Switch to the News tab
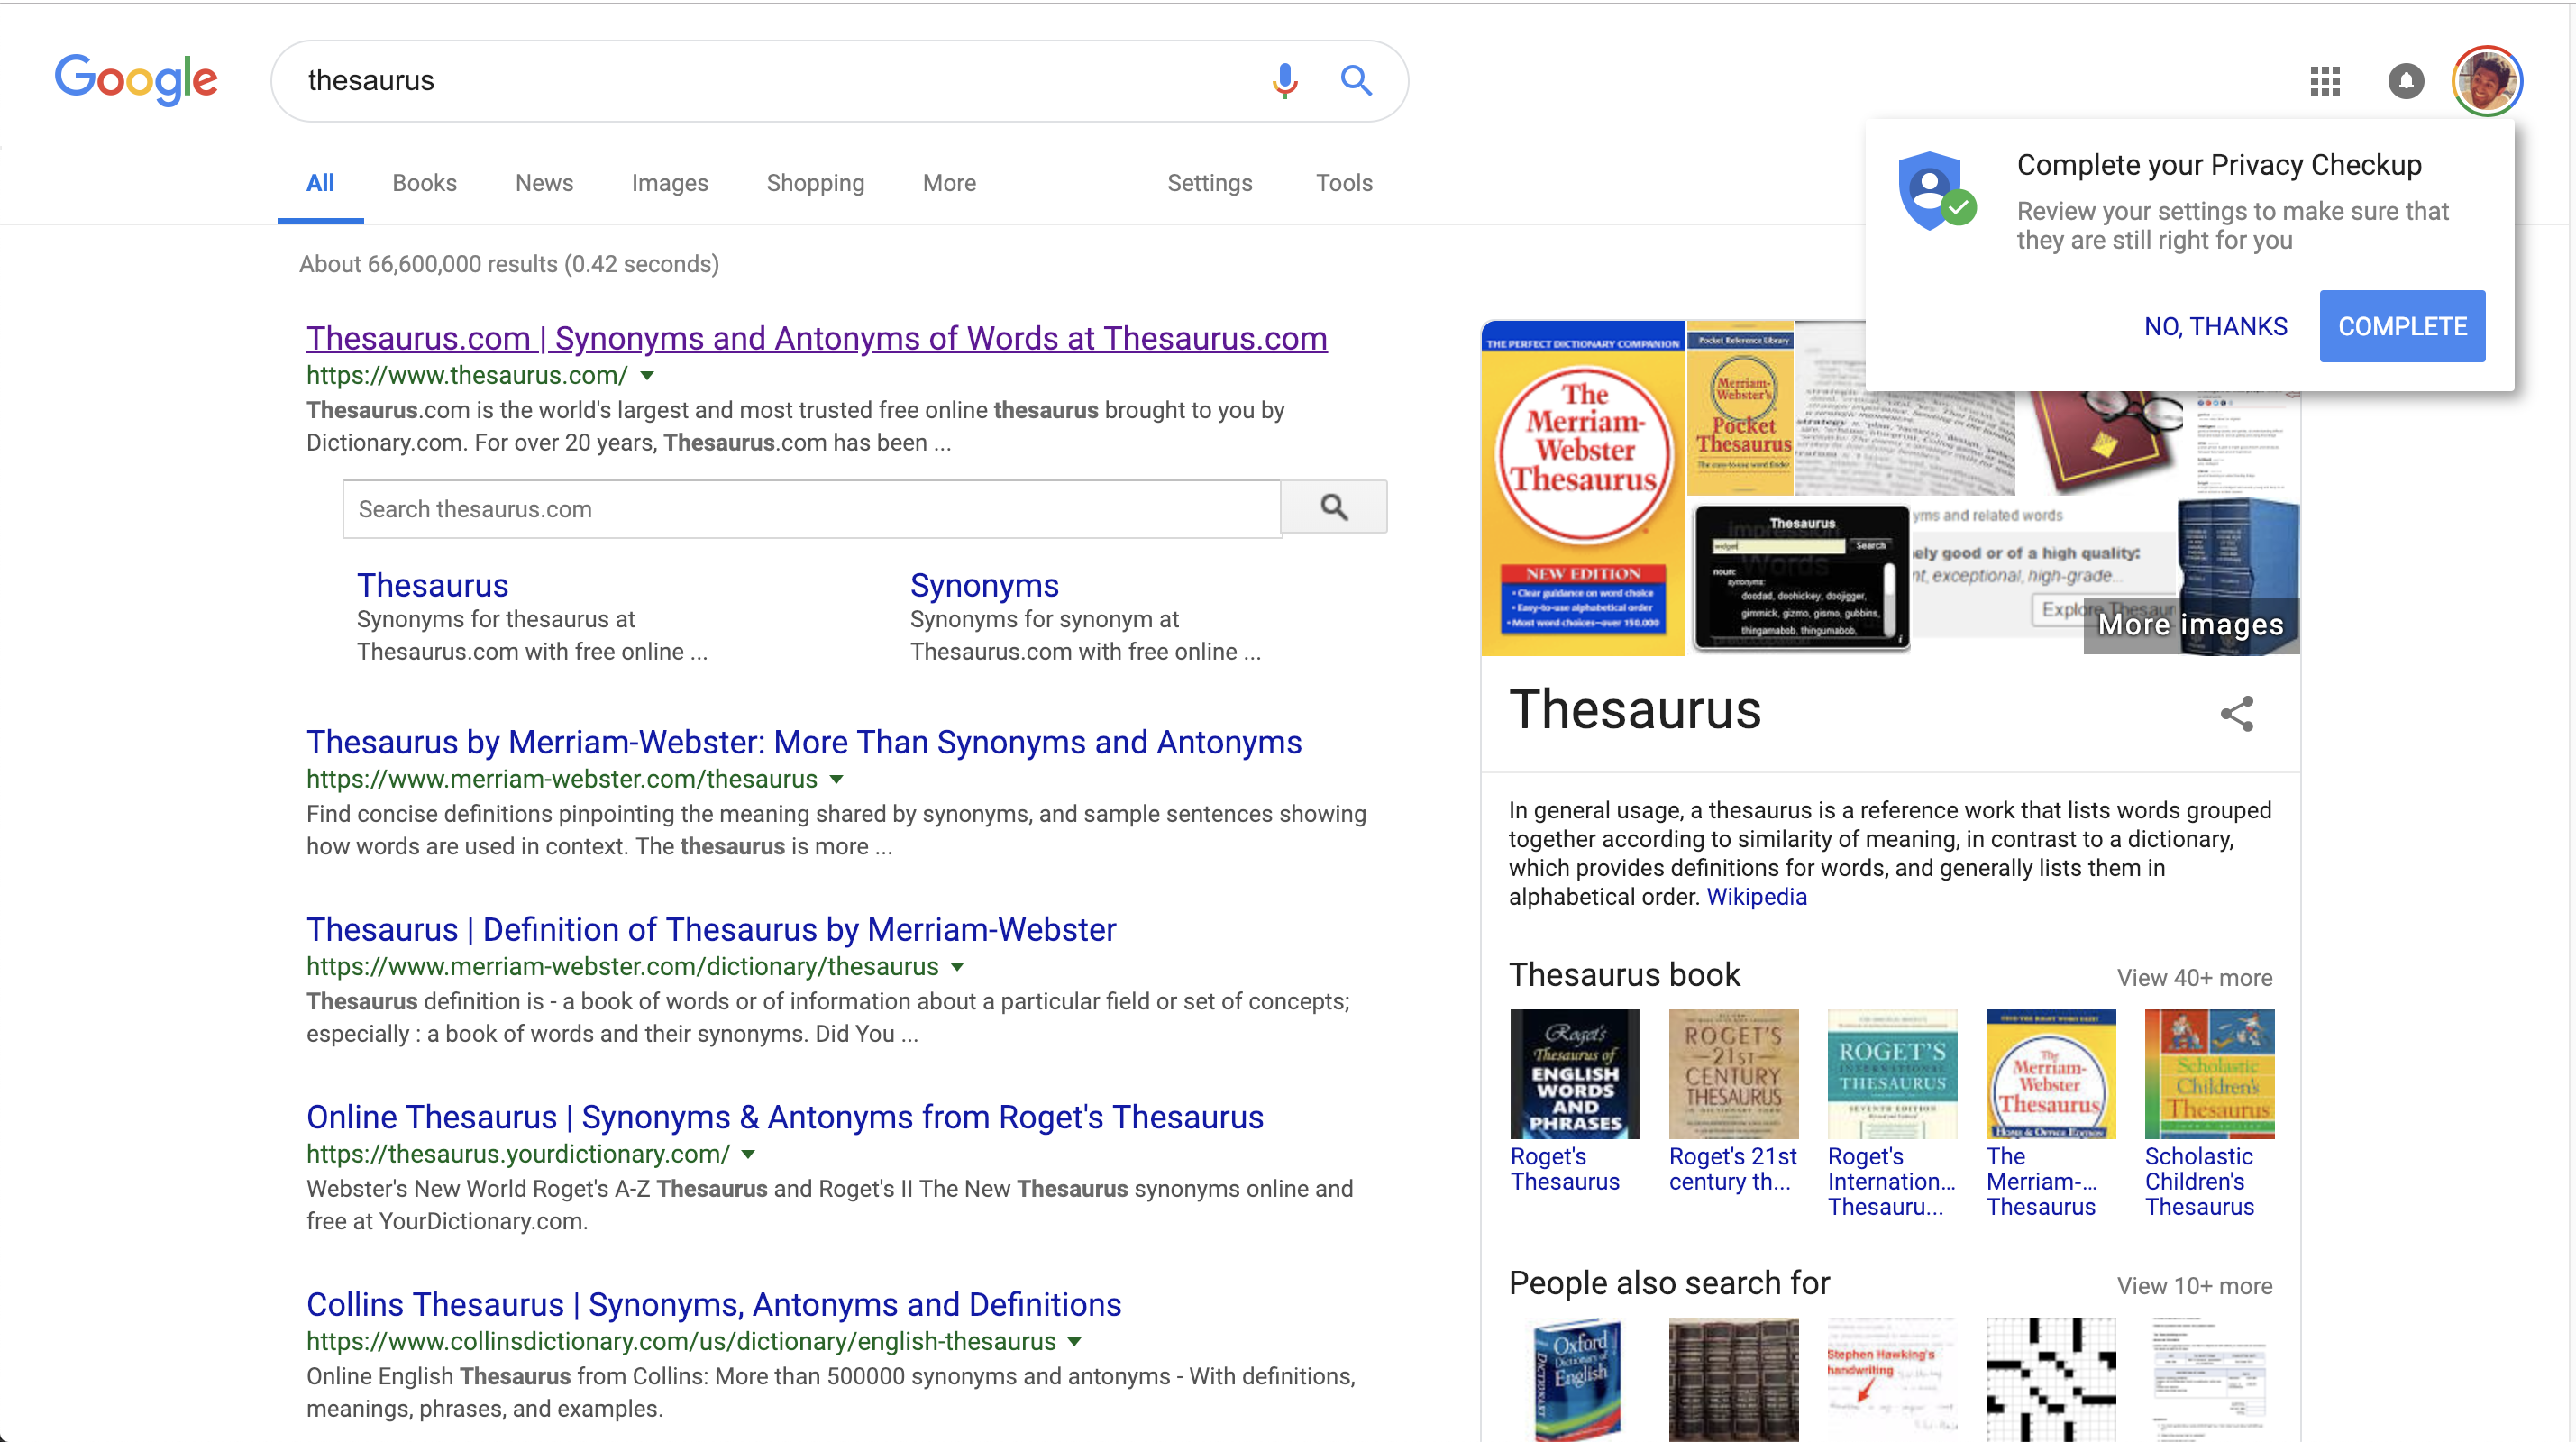The image size is (2576, 1442). (x=544, y=183)
